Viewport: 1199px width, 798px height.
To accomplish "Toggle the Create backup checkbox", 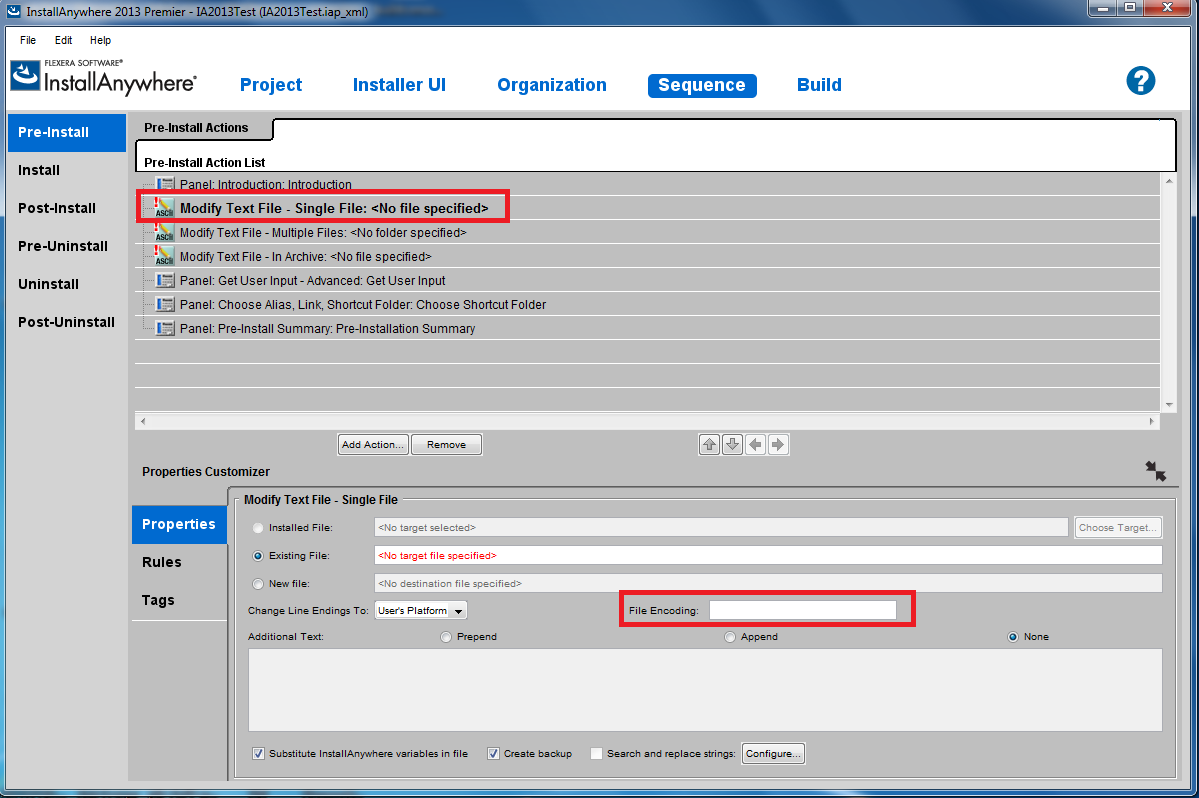I will [x=493, y=754].
